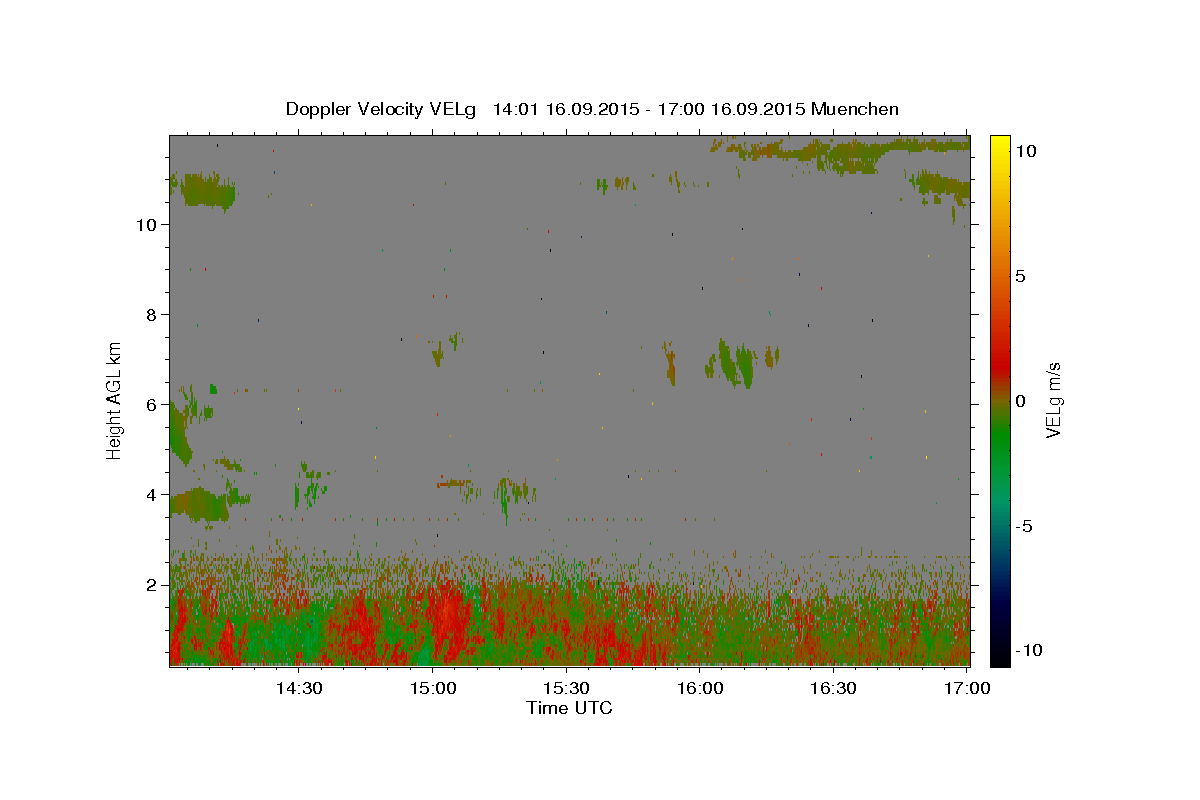
Task: Click the height tick label 6
Action: pyautogui.click(x=153, y=405)
